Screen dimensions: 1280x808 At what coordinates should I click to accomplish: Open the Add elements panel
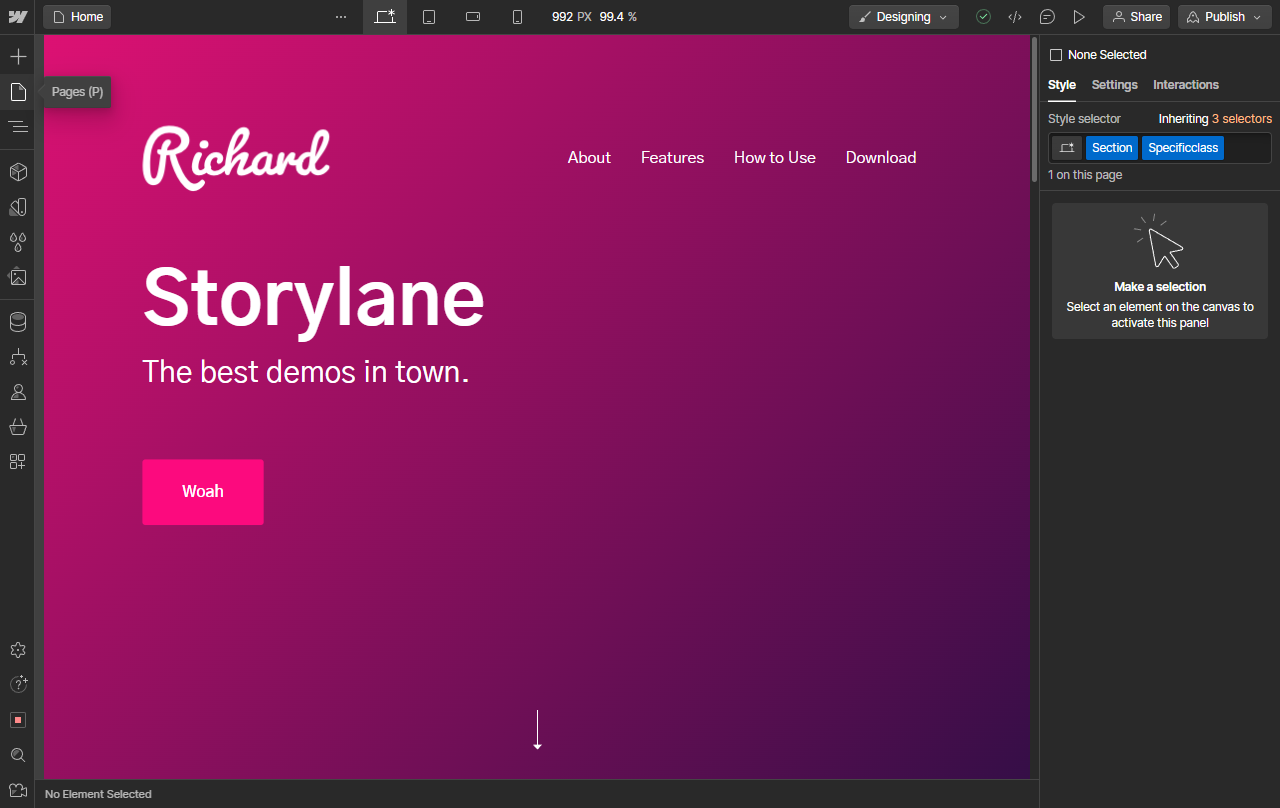(x=18, y=56)
